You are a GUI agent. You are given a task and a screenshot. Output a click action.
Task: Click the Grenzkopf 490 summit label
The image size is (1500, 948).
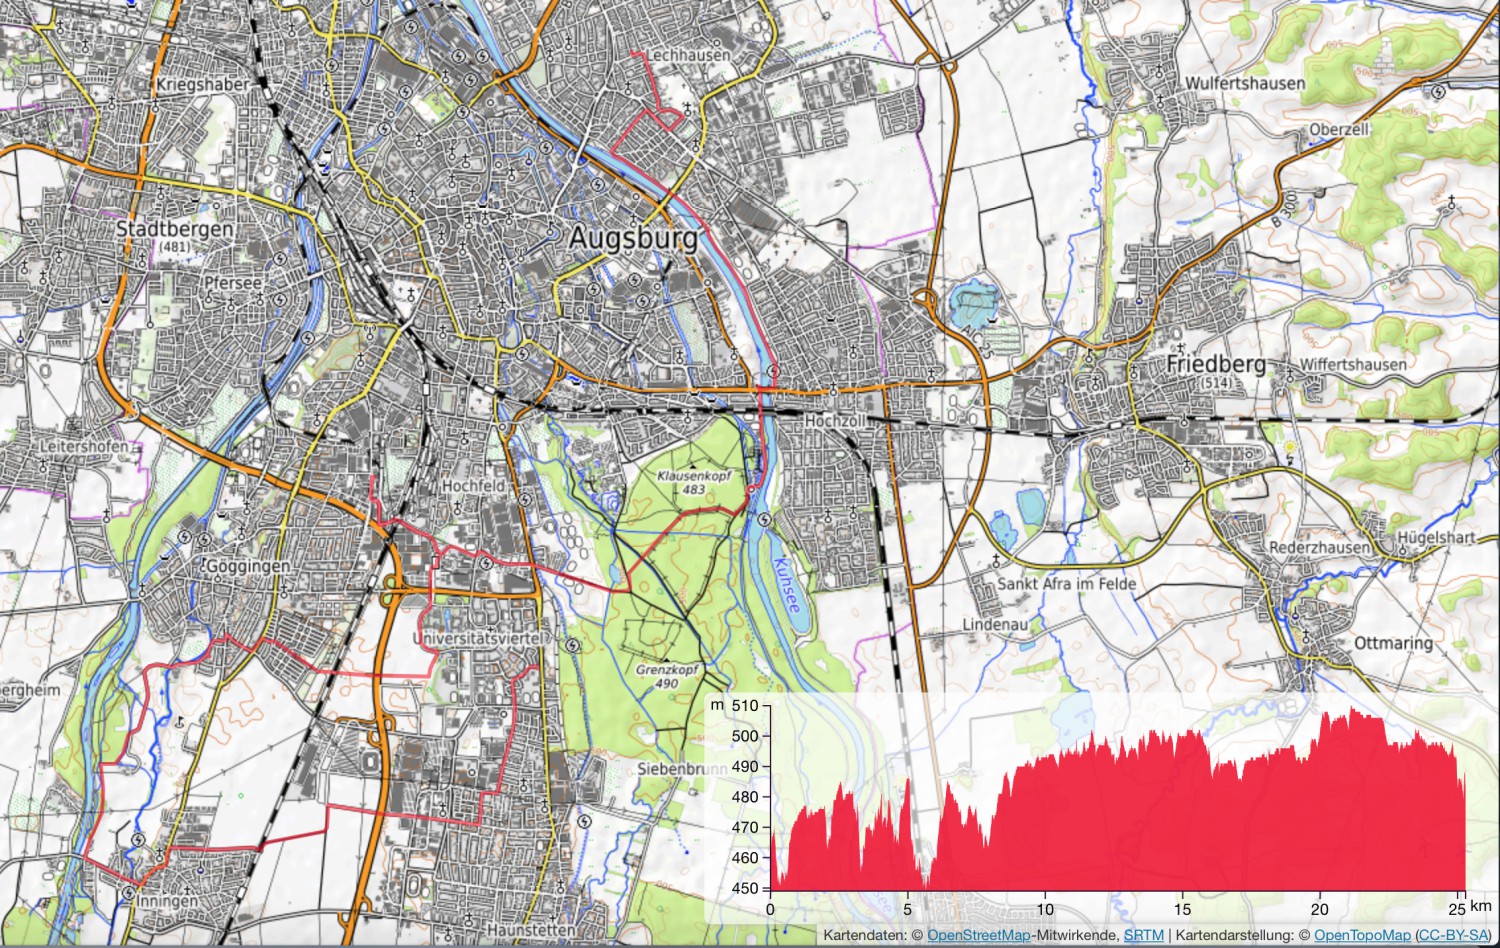[667, 677]
